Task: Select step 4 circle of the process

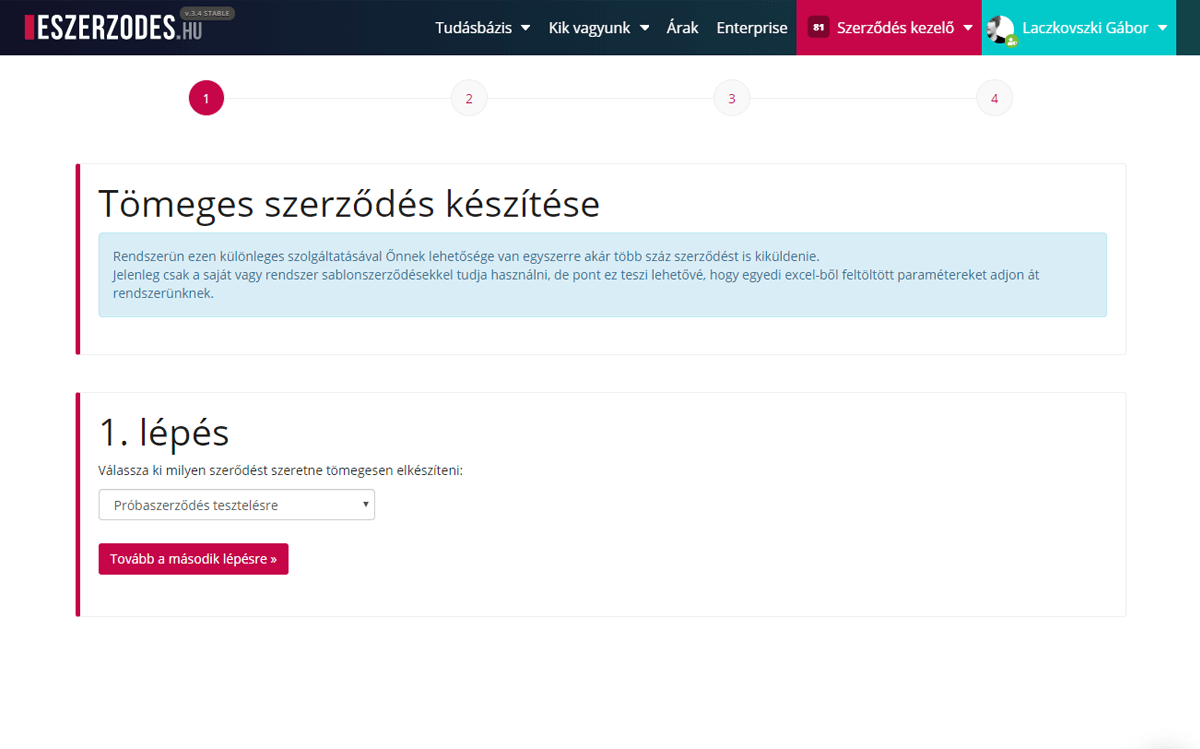Action: 994,98
